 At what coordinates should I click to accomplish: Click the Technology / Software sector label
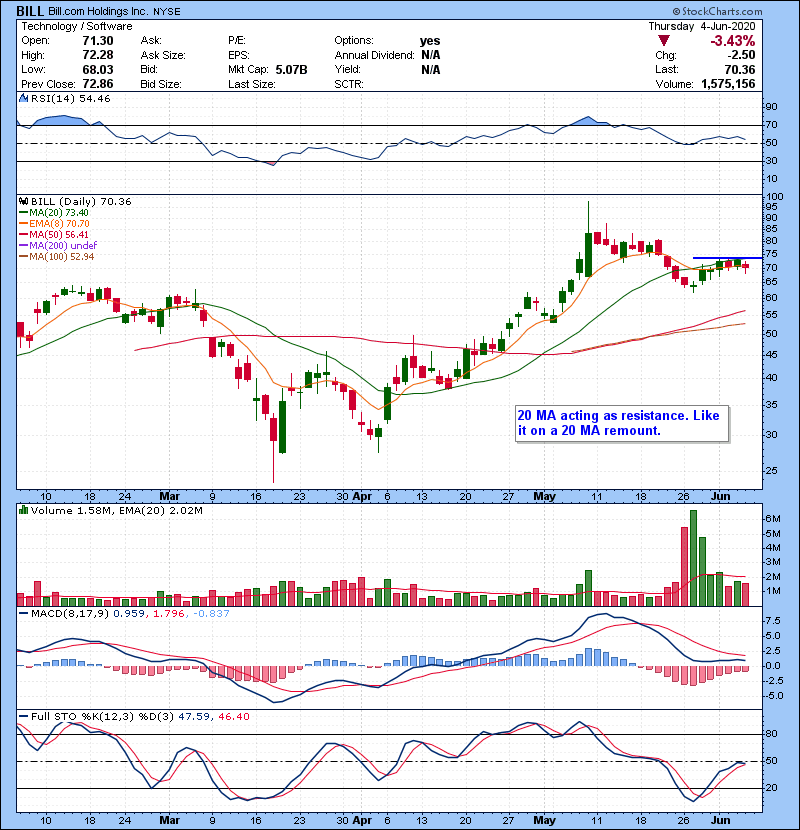pyautogui.click(x=77, y=26)
